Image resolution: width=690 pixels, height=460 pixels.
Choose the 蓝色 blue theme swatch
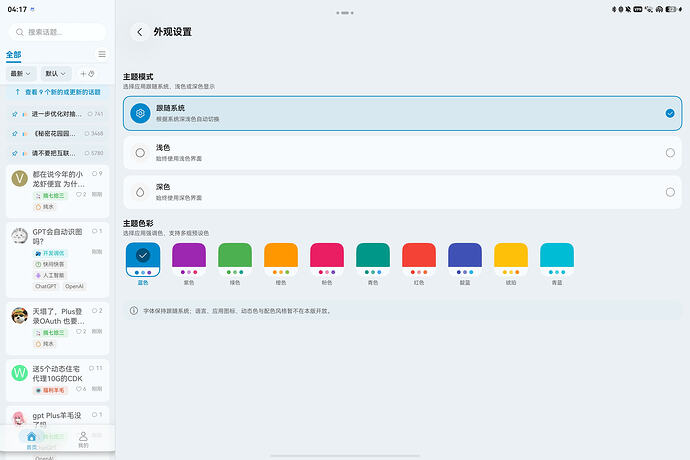pos(143,260)
